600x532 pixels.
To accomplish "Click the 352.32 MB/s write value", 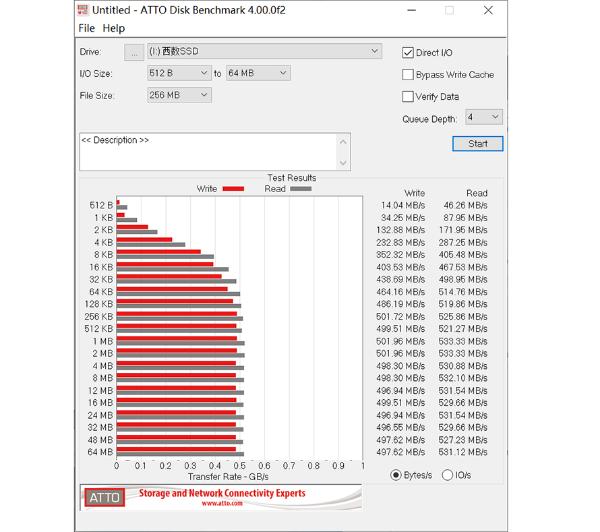I will coord(401,255).
